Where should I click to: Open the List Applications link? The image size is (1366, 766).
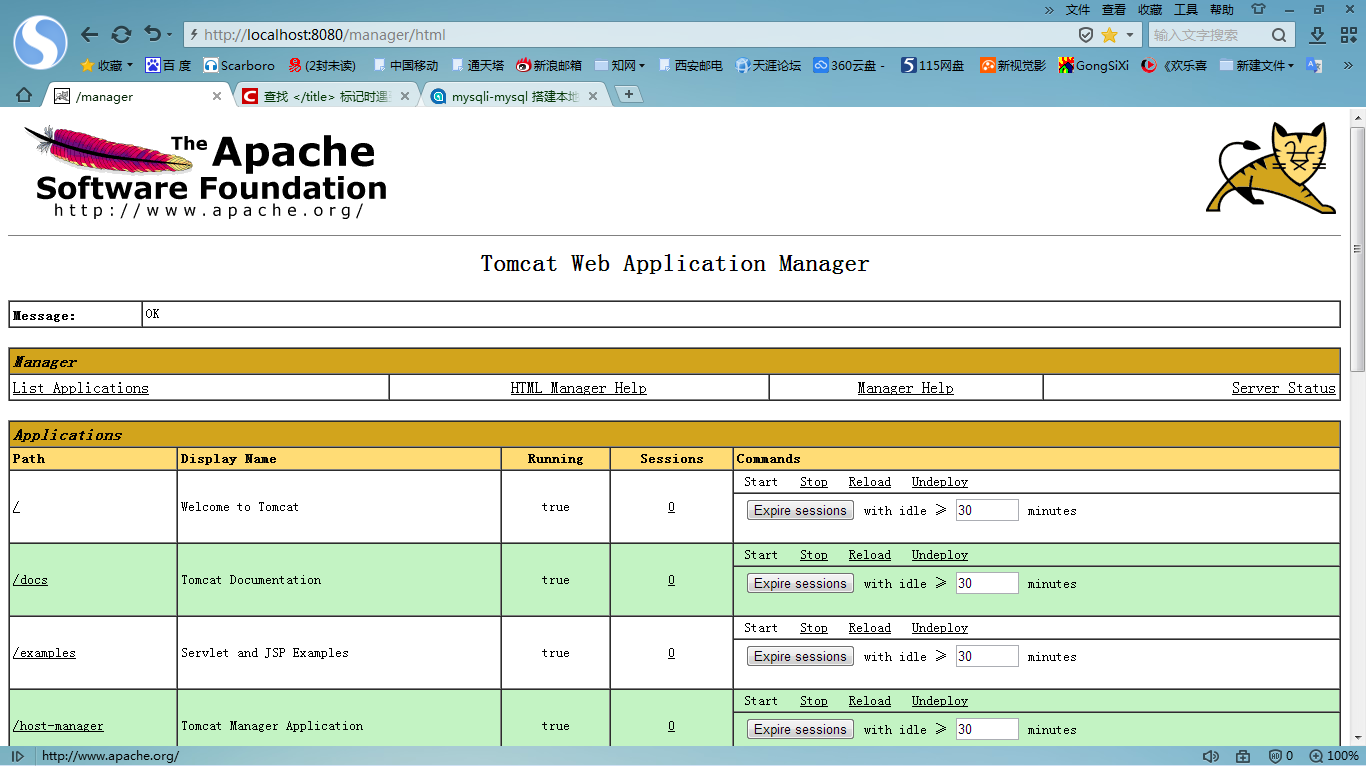tap(81, 388)
